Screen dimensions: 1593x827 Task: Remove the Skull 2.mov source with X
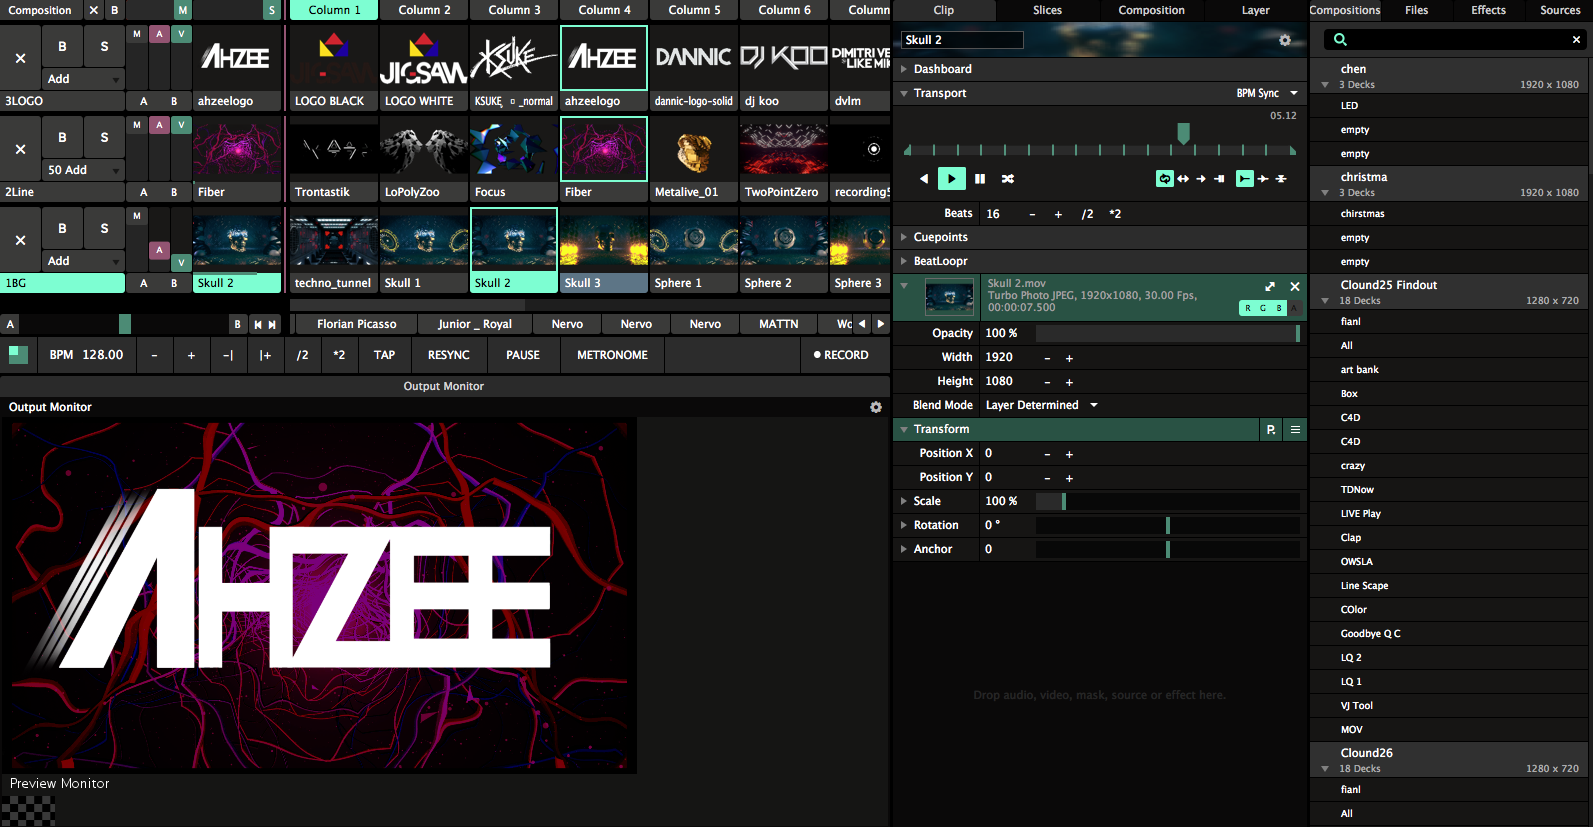1295,287
